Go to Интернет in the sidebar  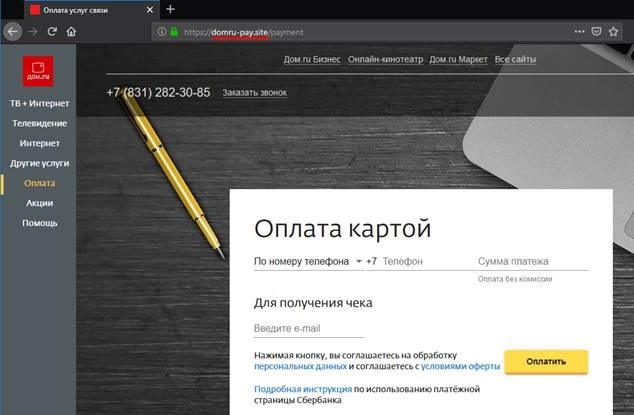[39, 143]
